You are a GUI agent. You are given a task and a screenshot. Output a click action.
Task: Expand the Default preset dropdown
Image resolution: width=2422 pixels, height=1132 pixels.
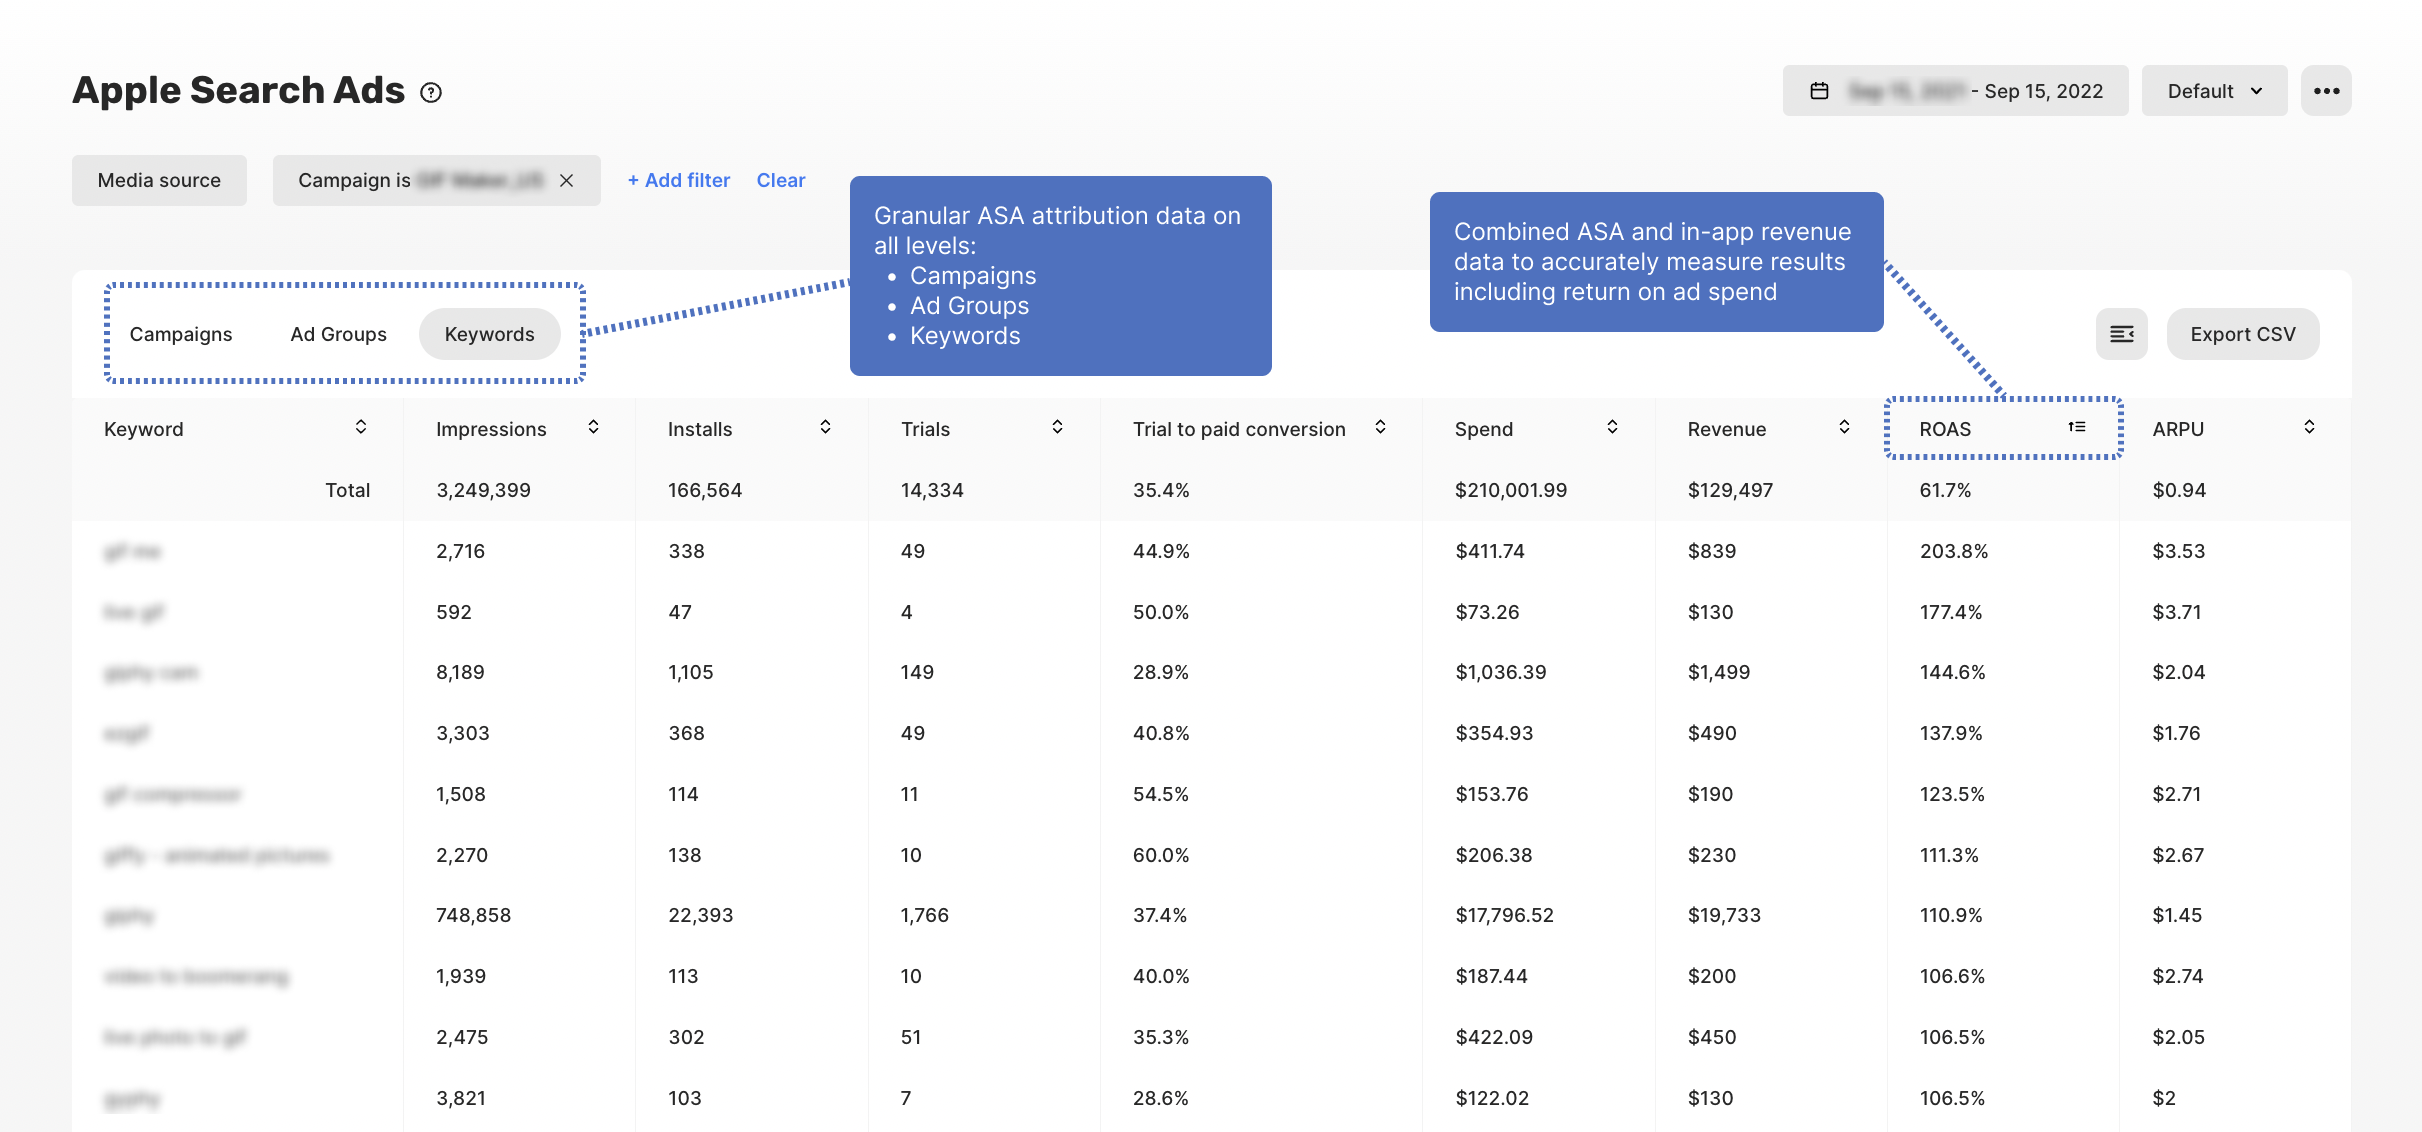tap(2213, 91)
